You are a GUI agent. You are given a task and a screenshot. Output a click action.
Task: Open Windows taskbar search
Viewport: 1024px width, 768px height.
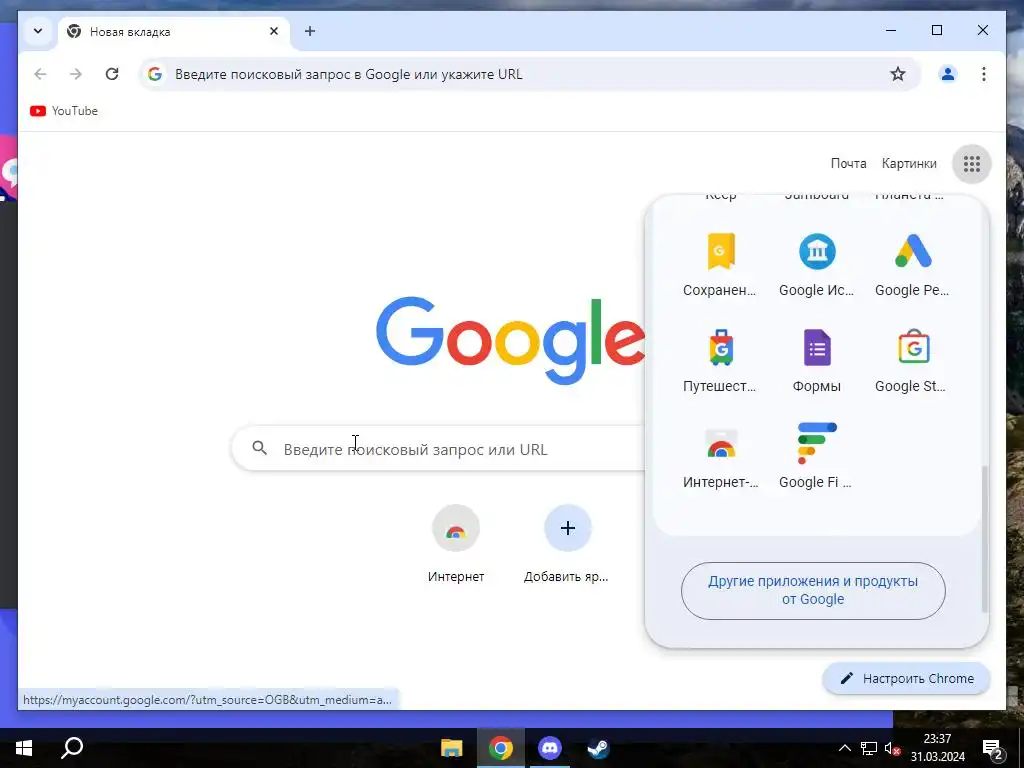point(72,748)
